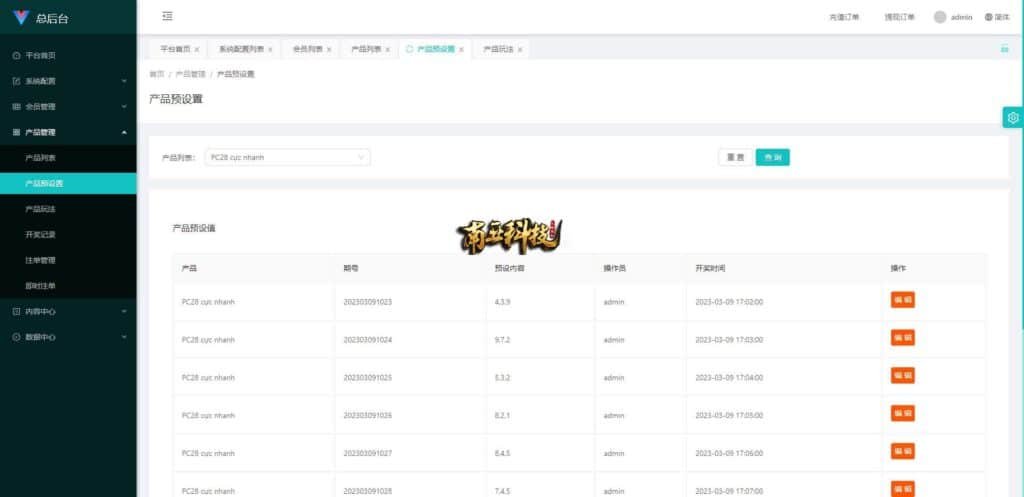This screenshot has height=497, width=1024.
Task: Open the 充值订单 link in the header
Action: click(844, 17)
